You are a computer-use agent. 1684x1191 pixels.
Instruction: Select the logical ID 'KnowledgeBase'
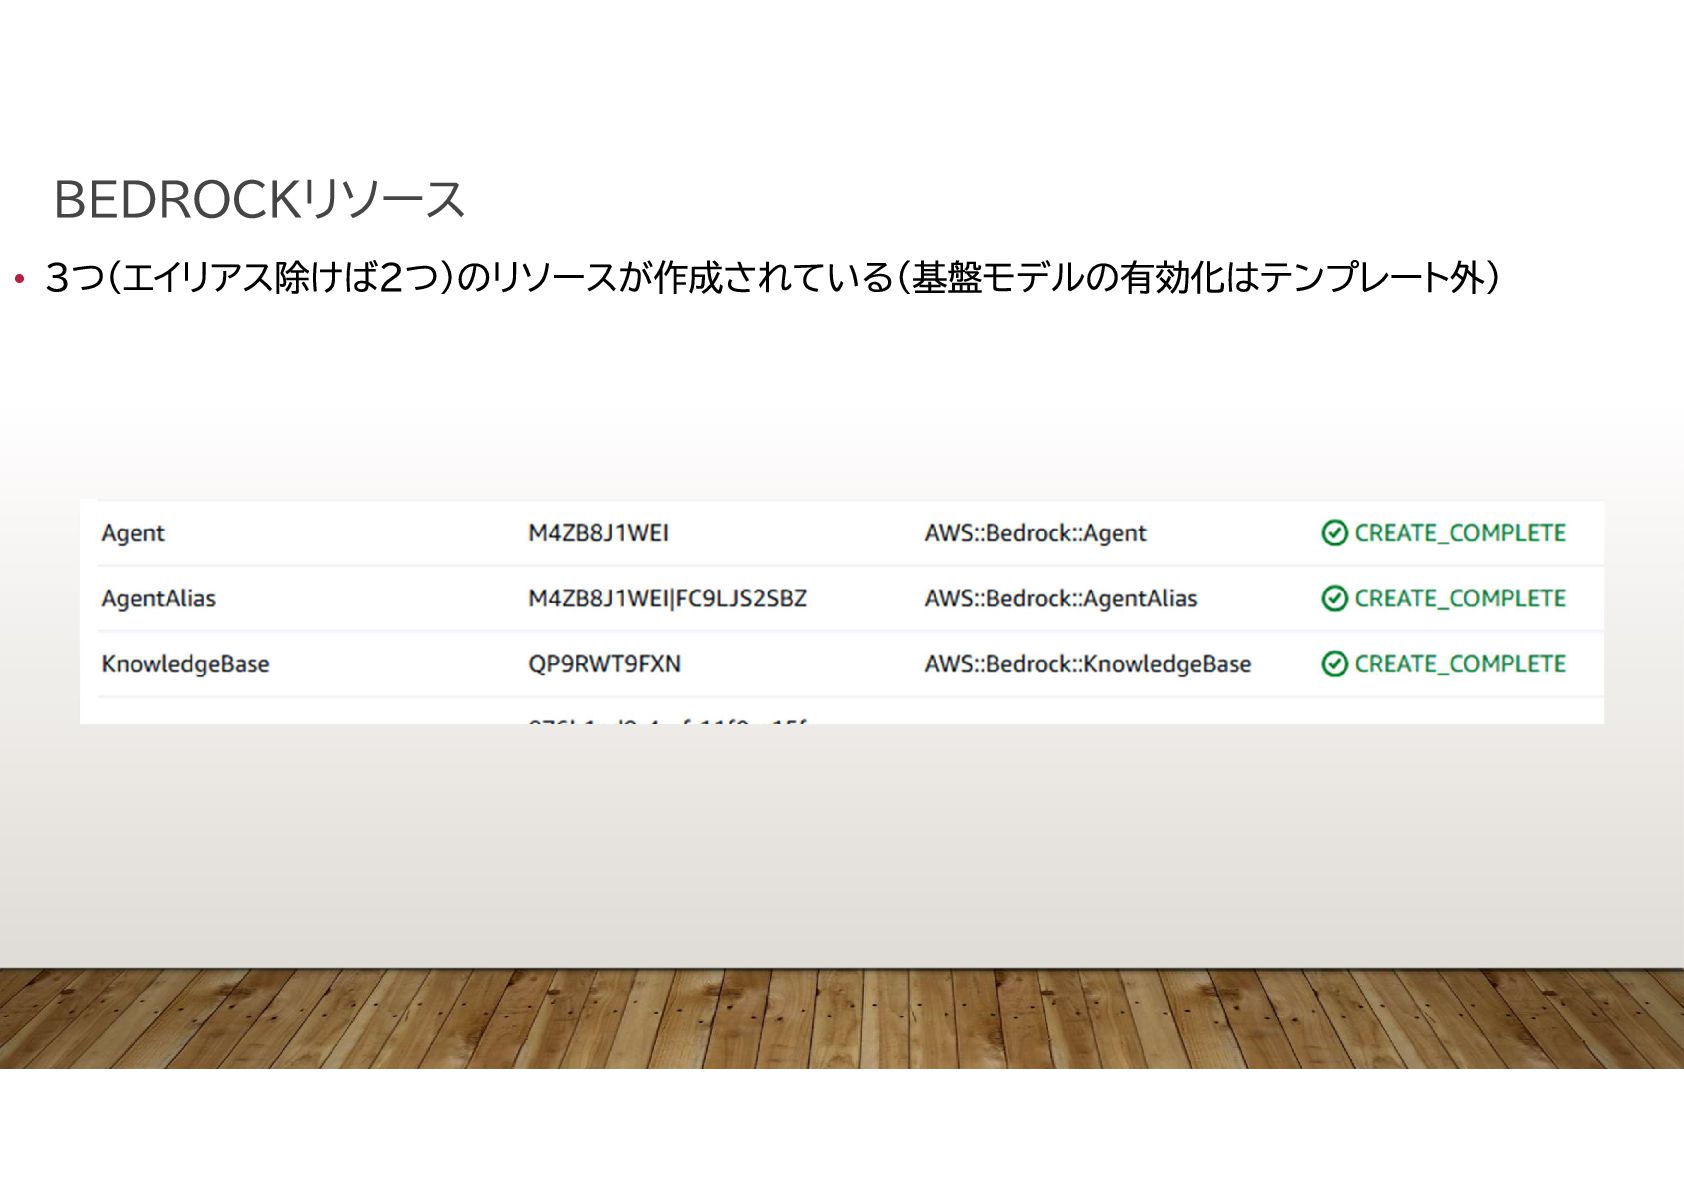pyautogui.click(x=185, y=664)
